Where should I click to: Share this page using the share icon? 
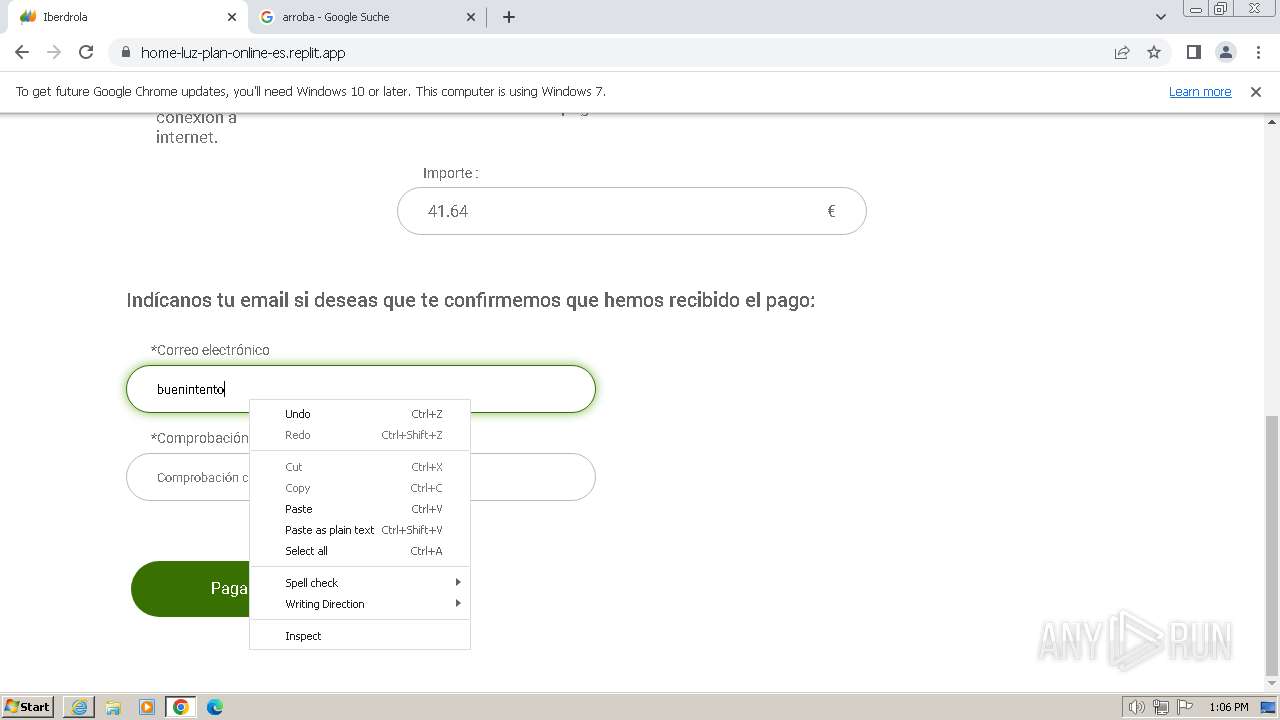pos(1122,52)
